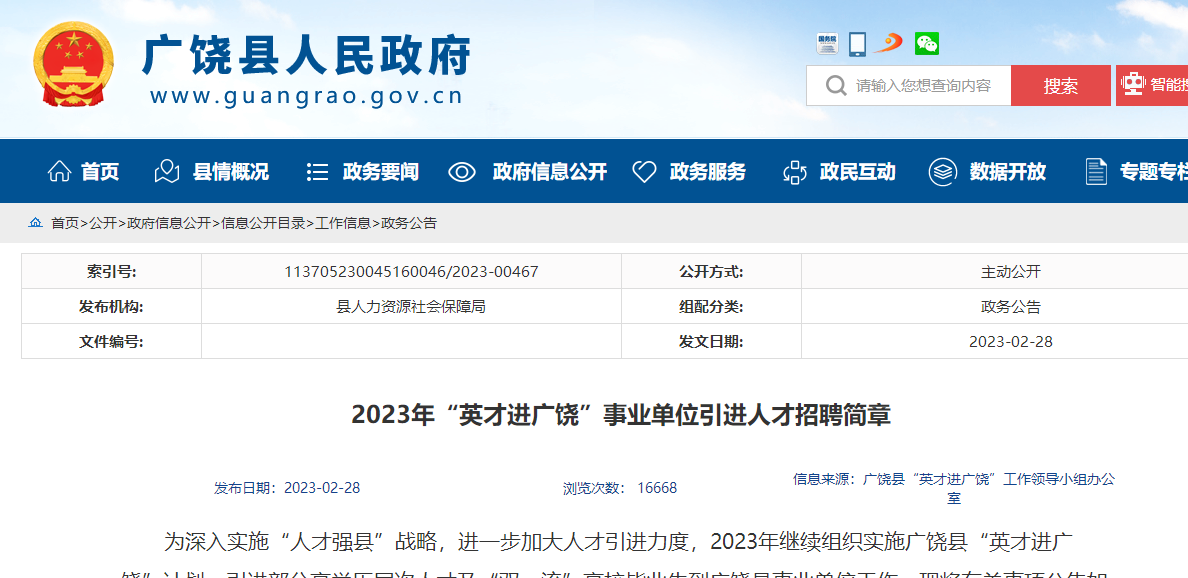Click the national emblem logo
Viewport: 1188px width, 578px height.
pyautogui.click(x=73, y=65)
